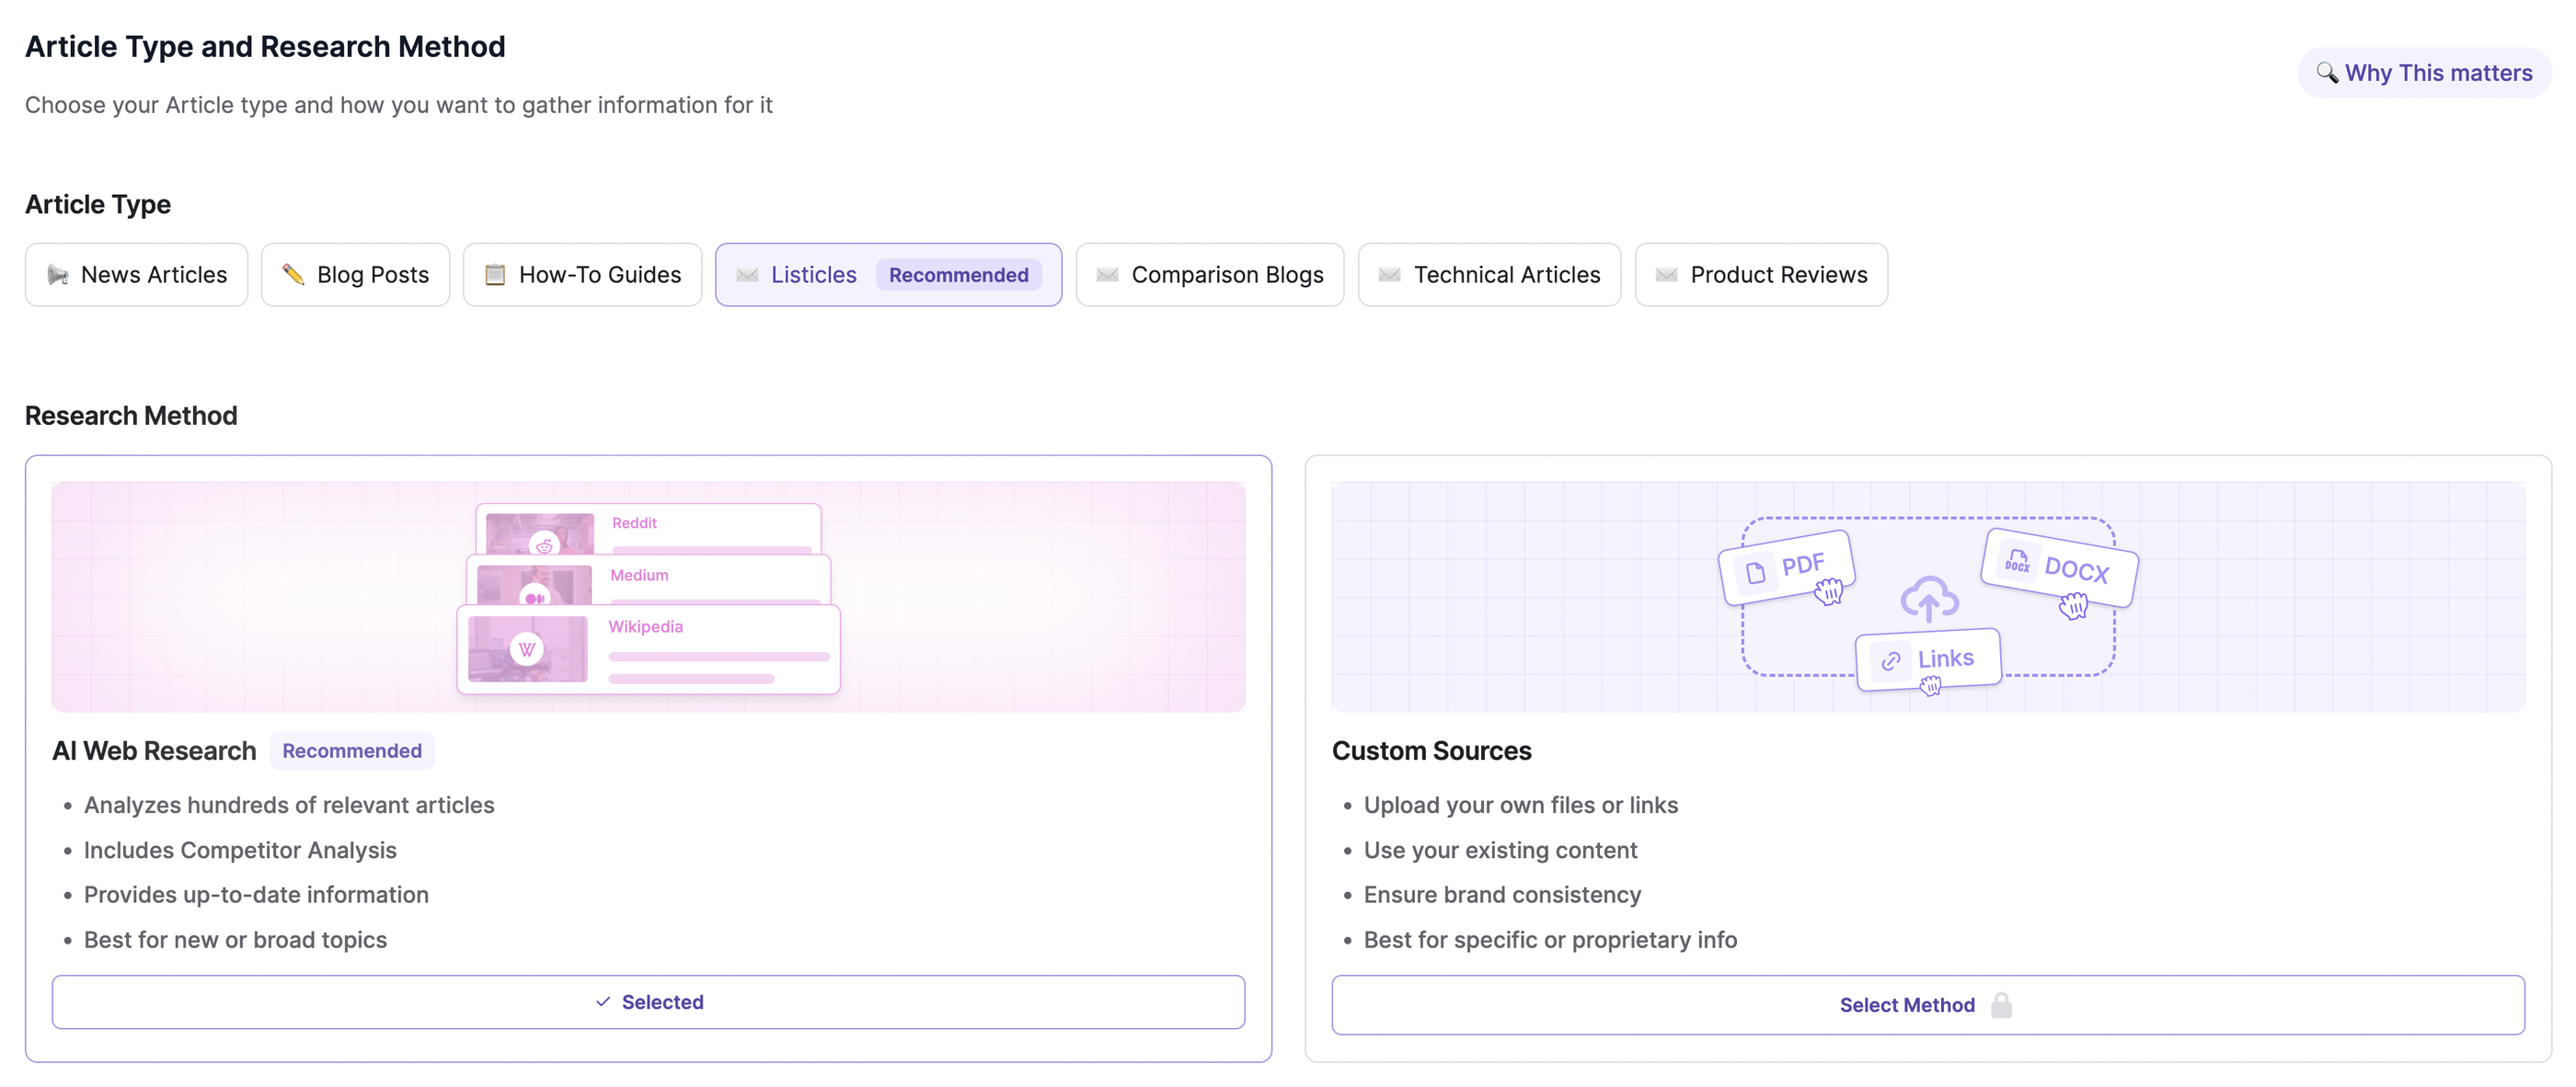Select the Blog Posts article type
The width and height of the screenshot is (2576, 1087).
click(355, 274)
